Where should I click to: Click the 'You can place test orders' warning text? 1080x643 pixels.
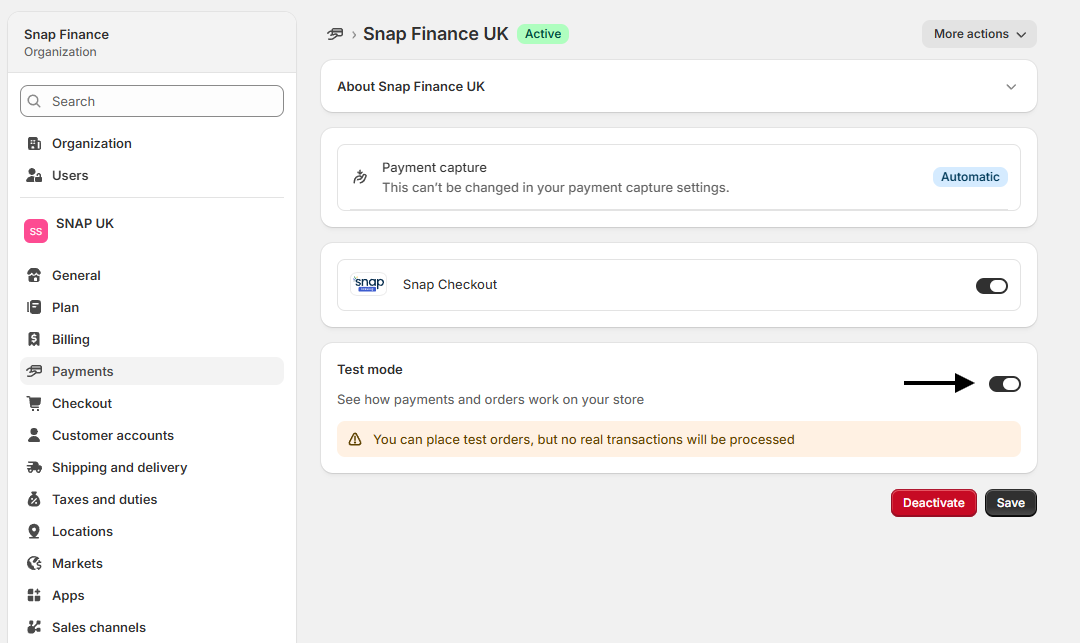[x=583, y=439]
